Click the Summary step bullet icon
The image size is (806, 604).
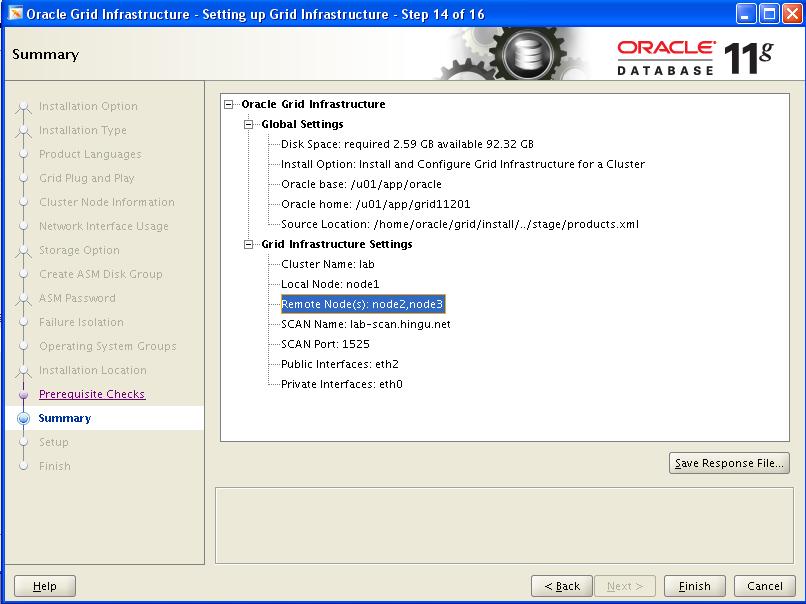pyautogui.click(x=23, y=419)
